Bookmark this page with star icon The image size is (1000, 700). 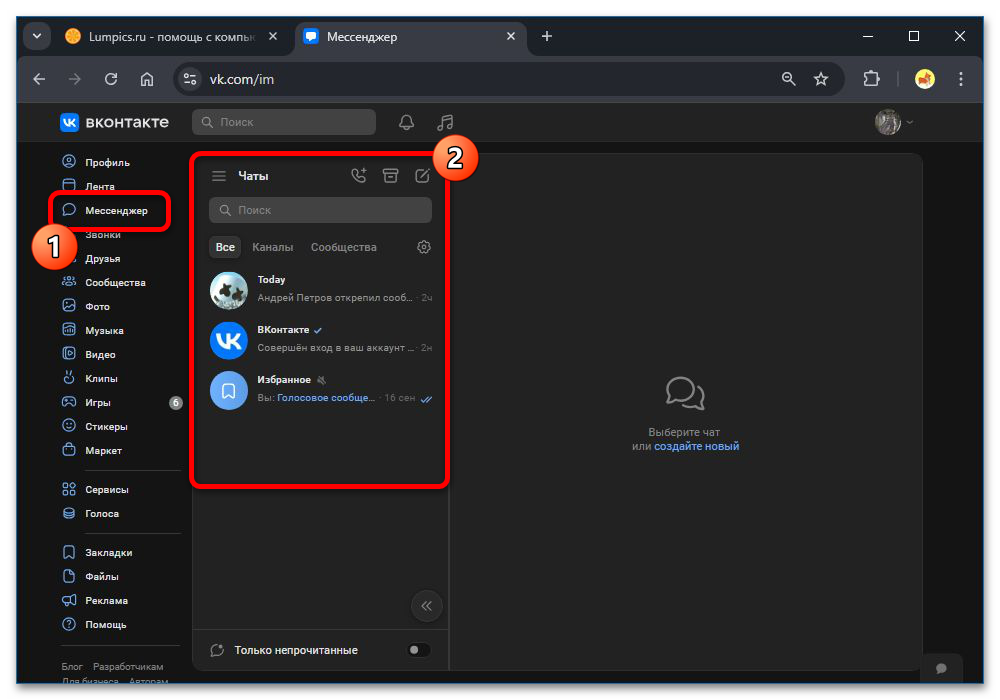[x=821, y=79]
